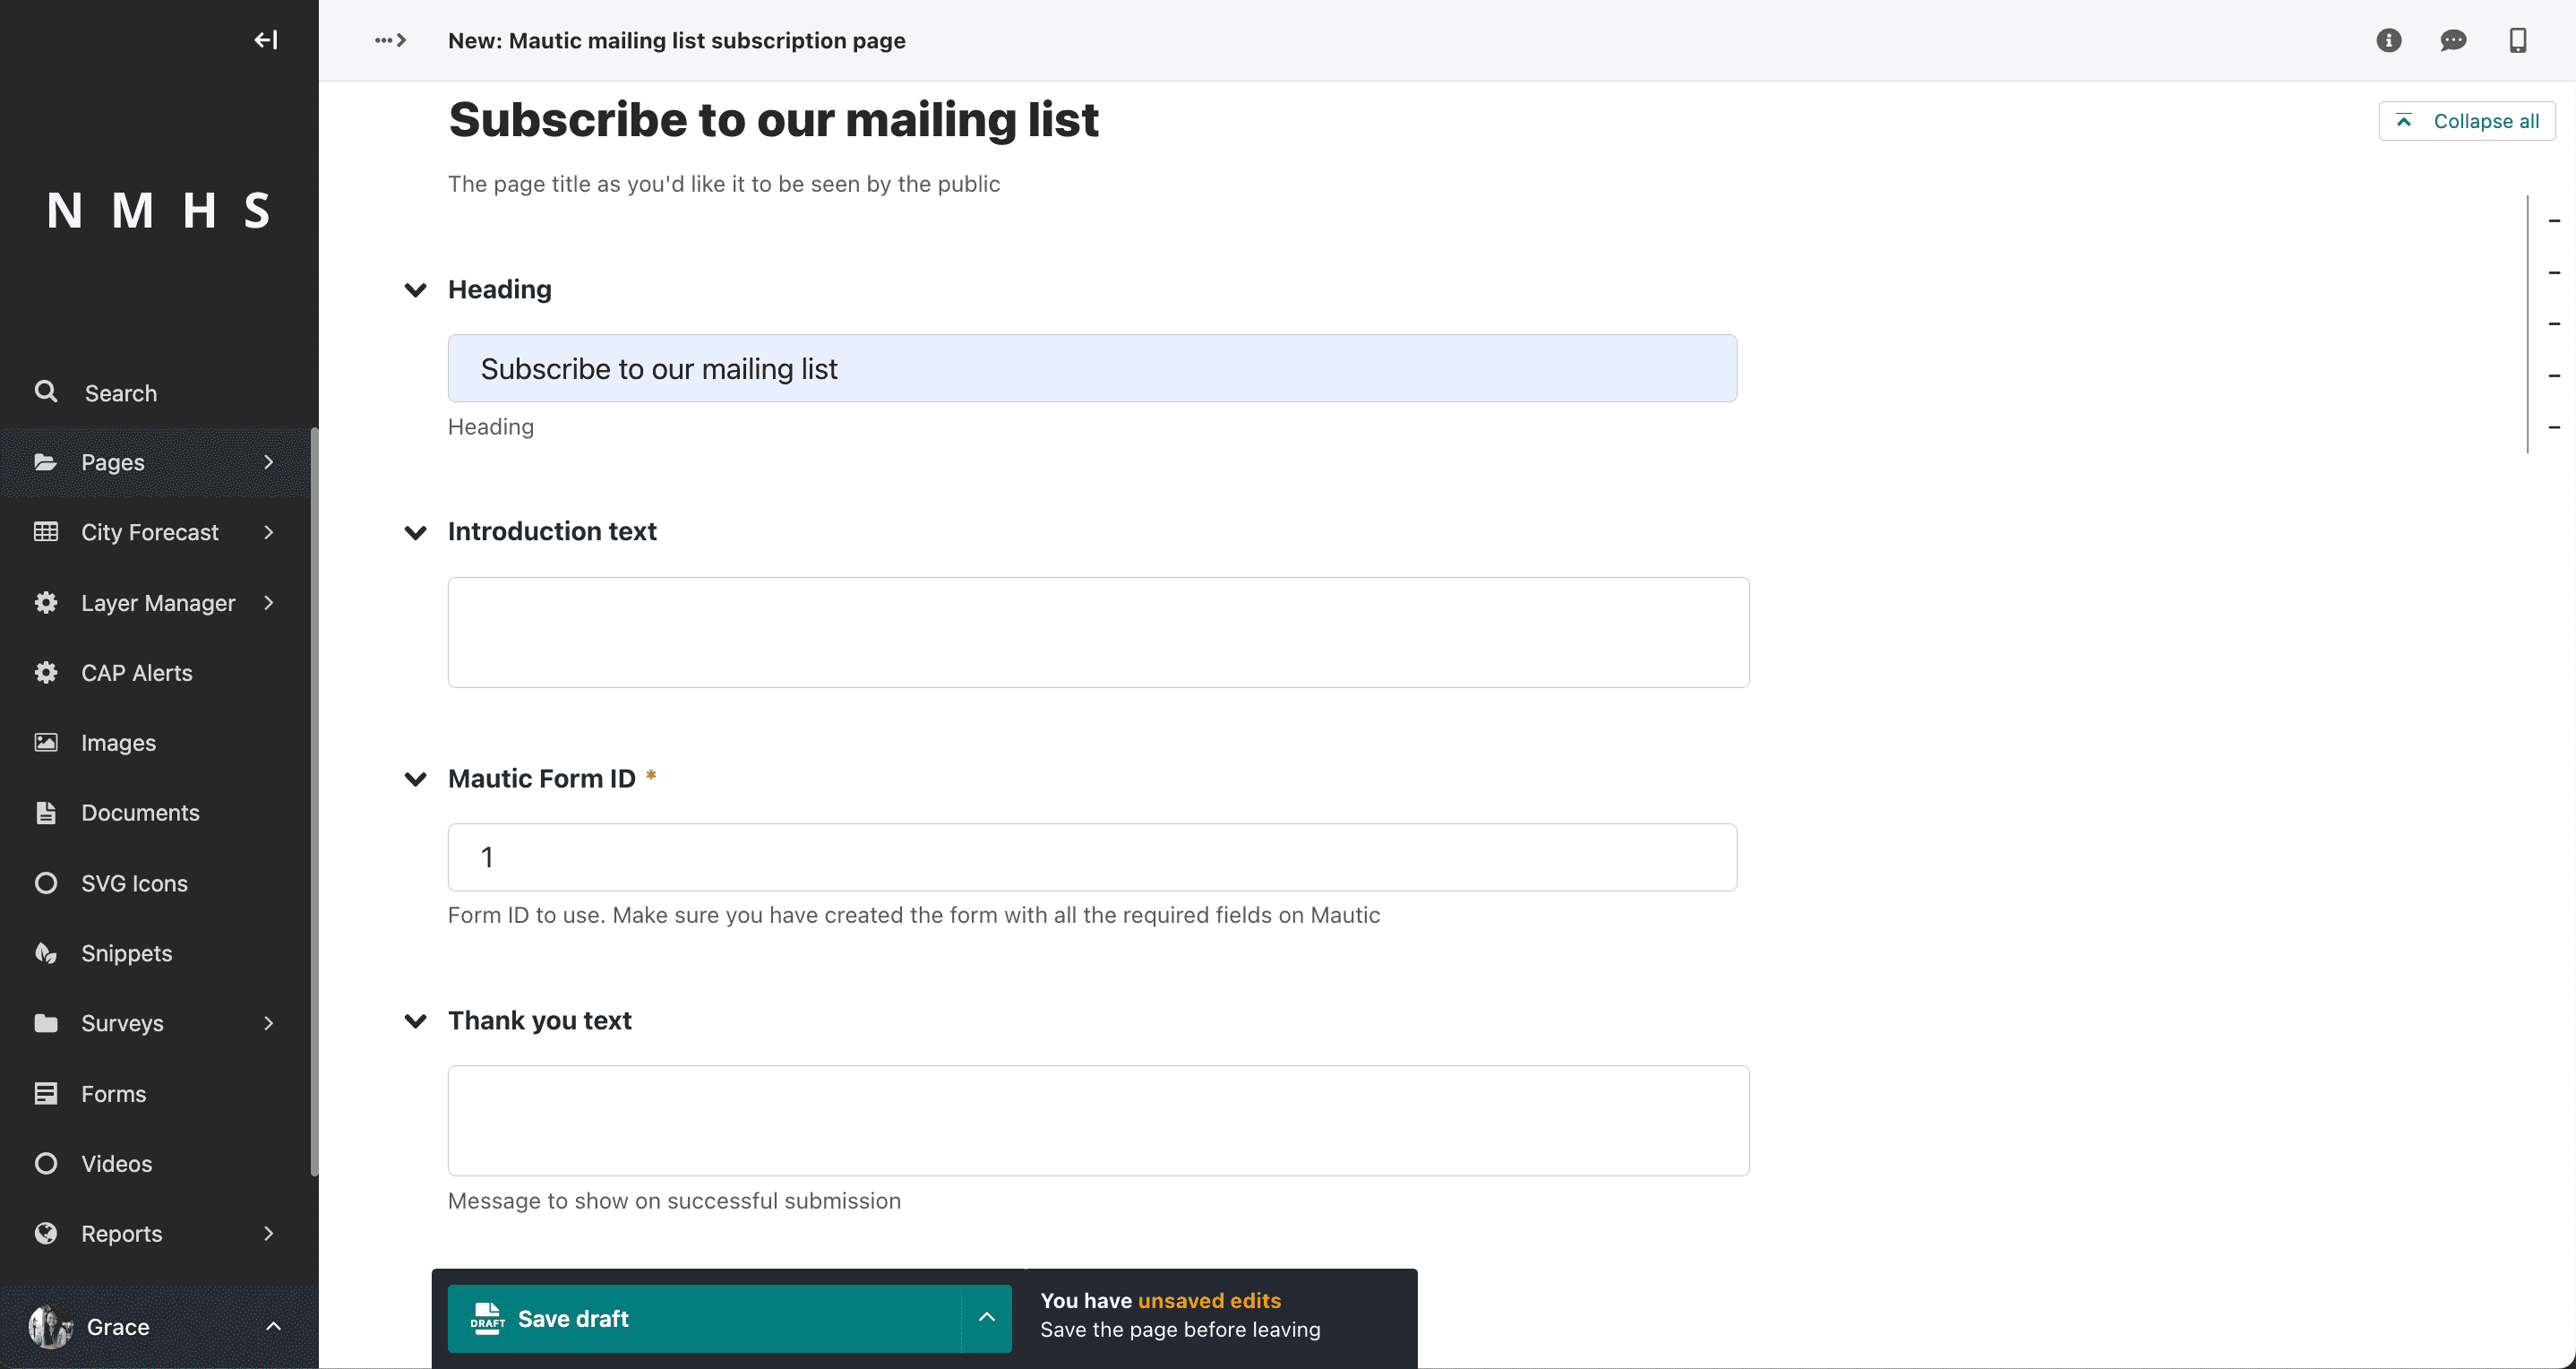Image resolution: width=2576 pixels, height=1369 pixels.
Task: Collapse the sidebar with the arrow icon
Action: [265, 40]
